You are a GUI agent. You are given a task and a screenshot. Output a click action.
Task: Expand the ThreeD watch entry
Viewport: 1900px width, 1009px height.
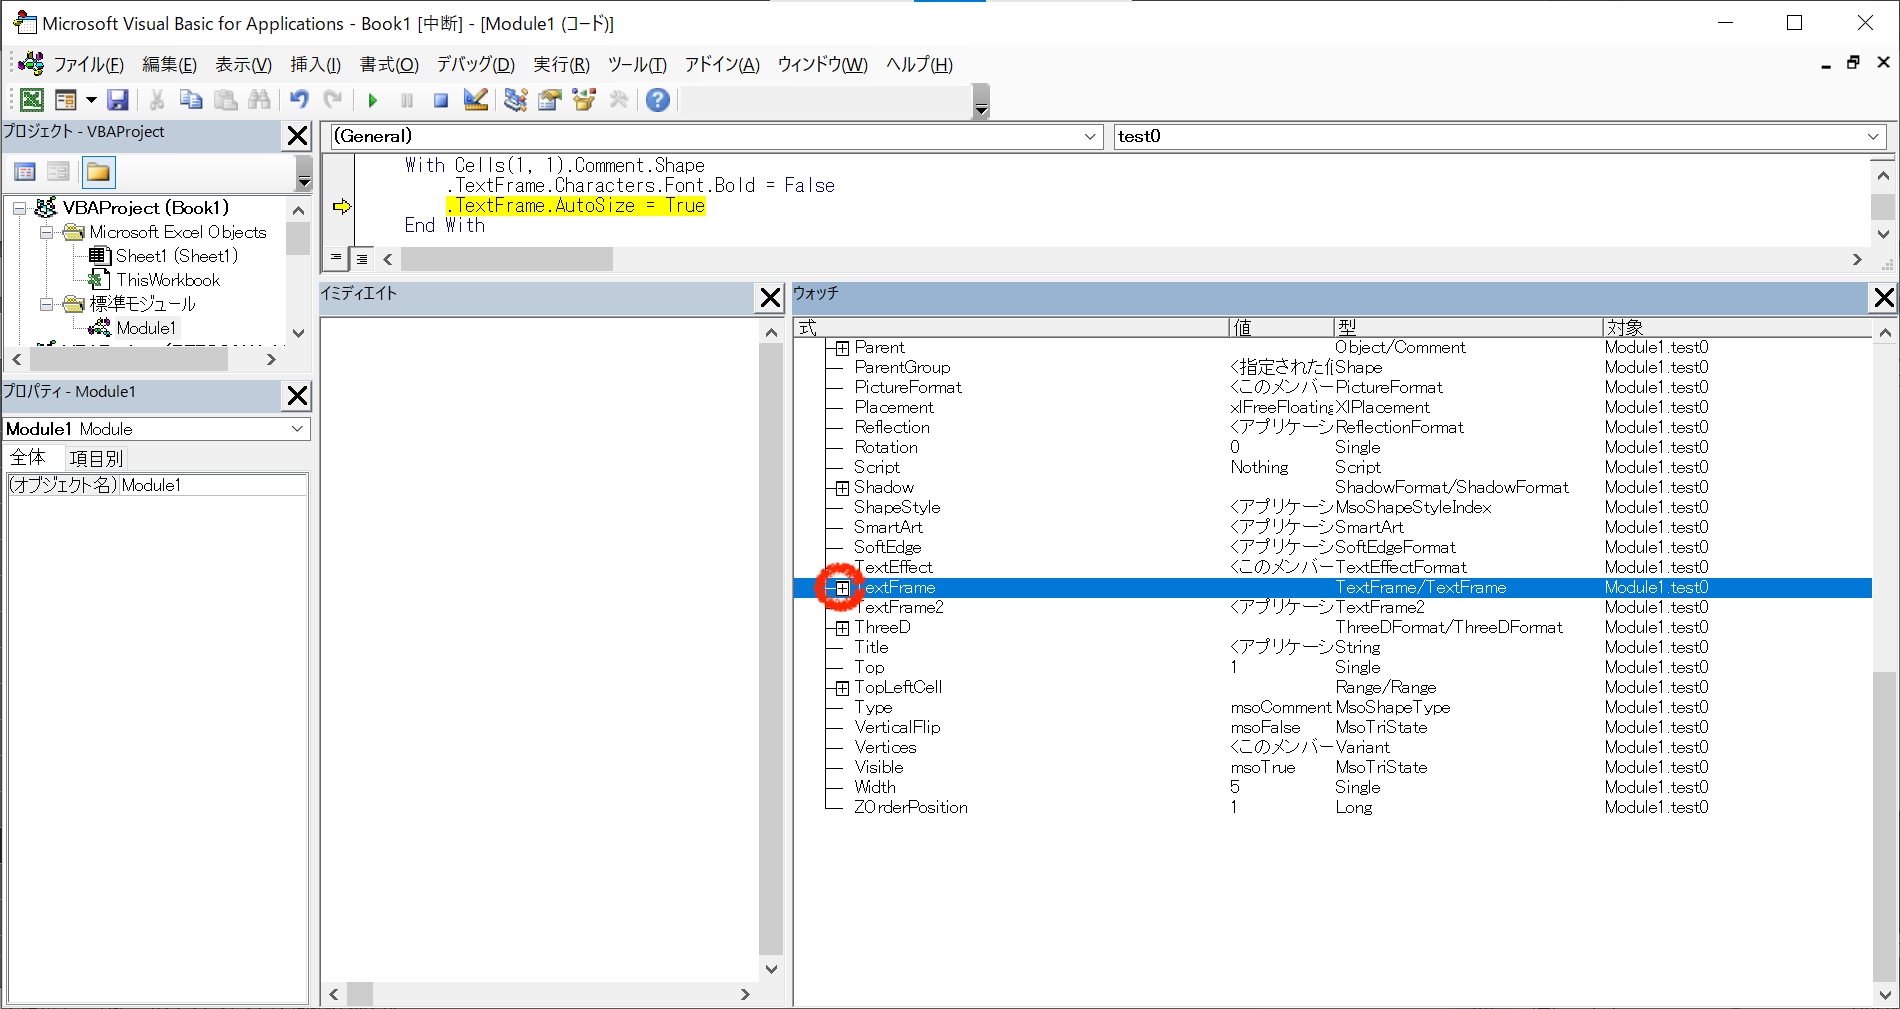point(842,628)
